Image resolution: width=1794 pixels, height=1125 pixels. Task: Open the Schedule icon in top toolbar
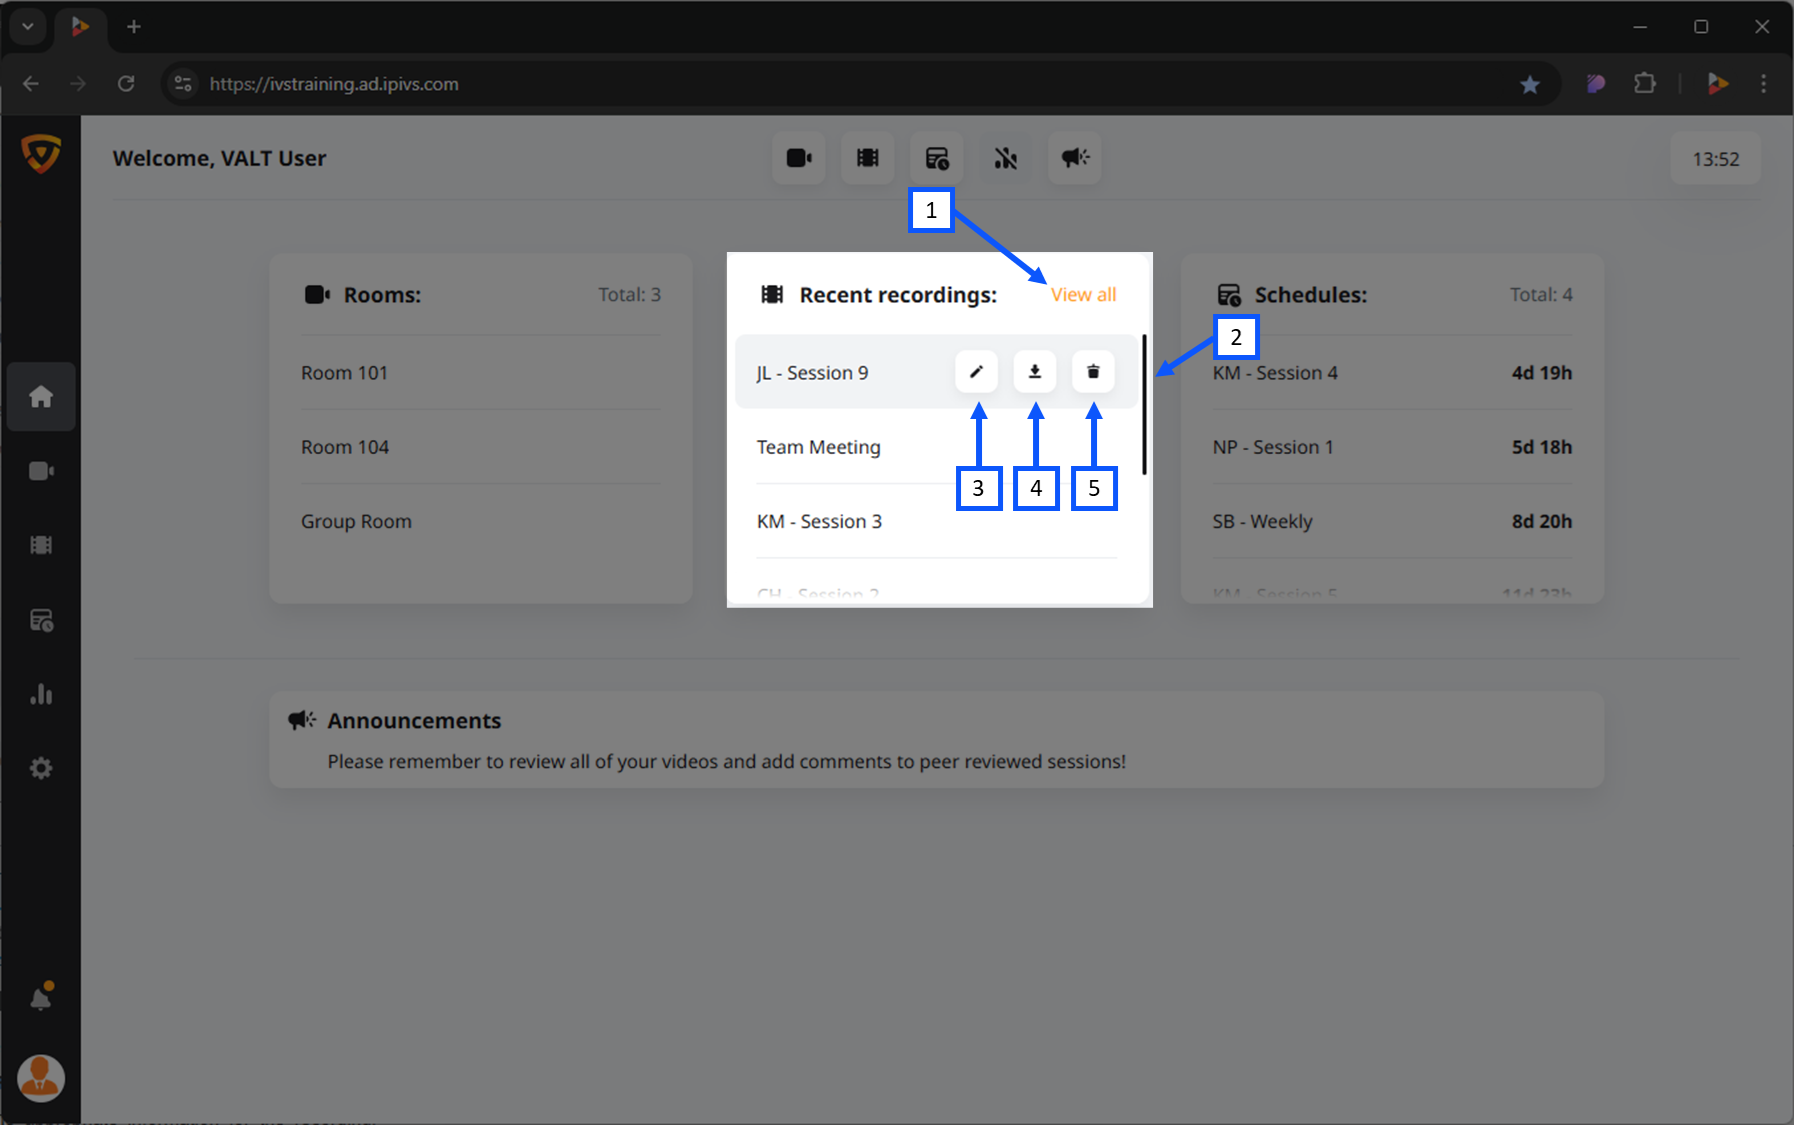pos(937,158)
